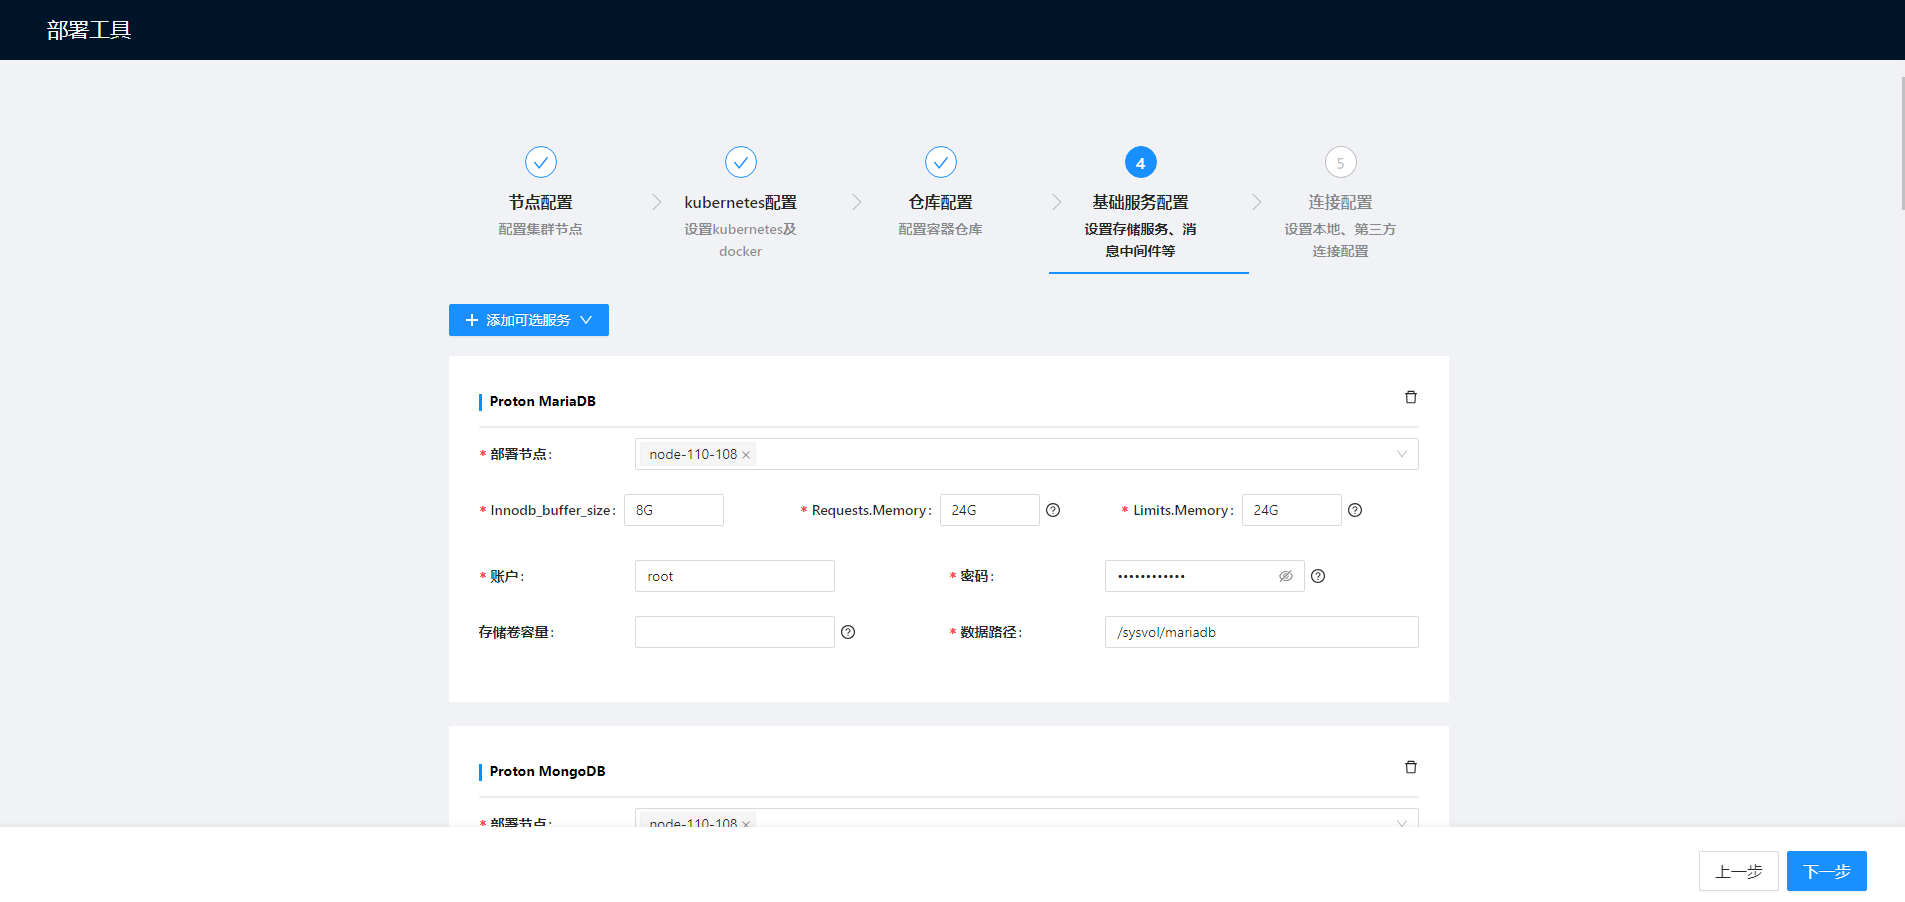Click the 账户 input with root
Screen dimensions: 1905x902
[735, 576]
